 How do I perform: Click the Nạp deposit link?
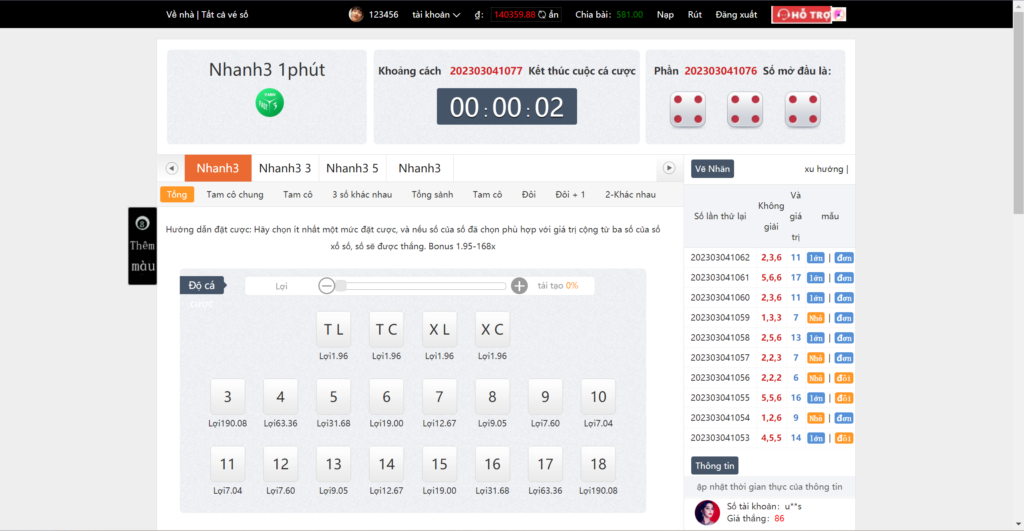point(665,15)
